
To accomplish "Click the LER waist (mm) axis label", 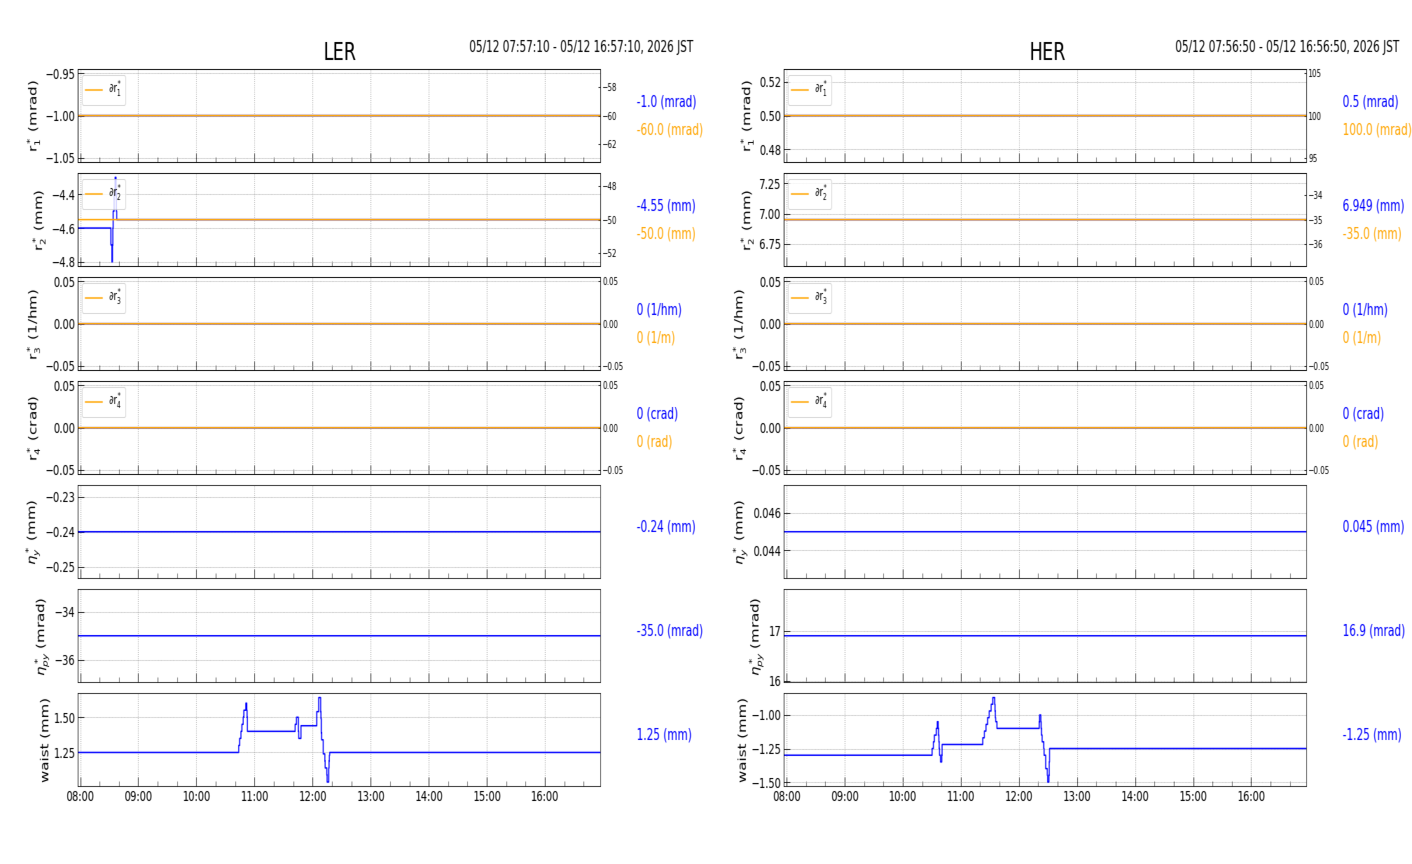I will (45, 740).
